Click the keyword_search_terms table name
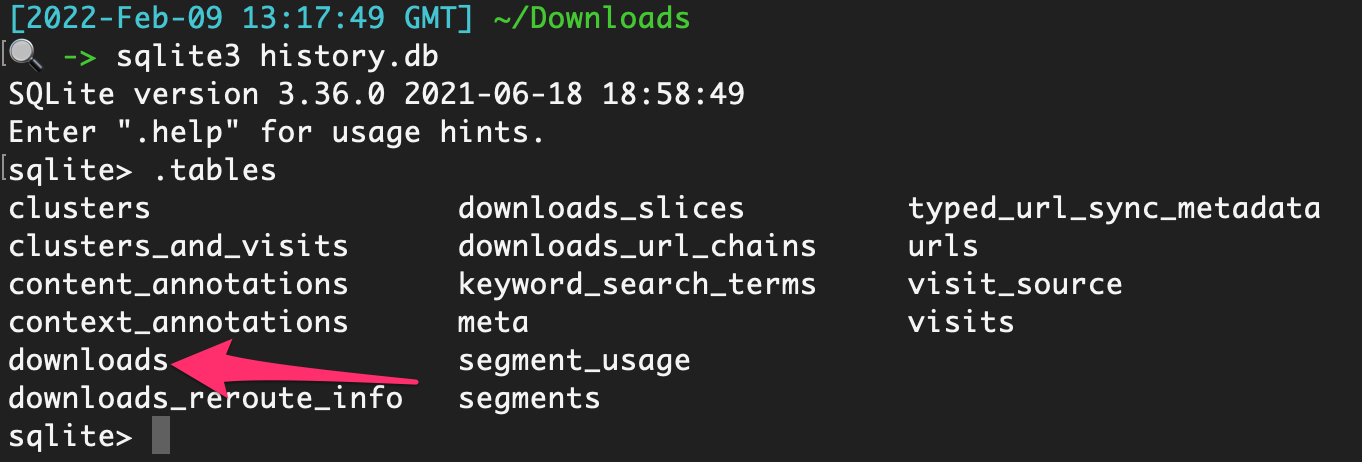The image size is (1362, 462). tap(637, 284)
